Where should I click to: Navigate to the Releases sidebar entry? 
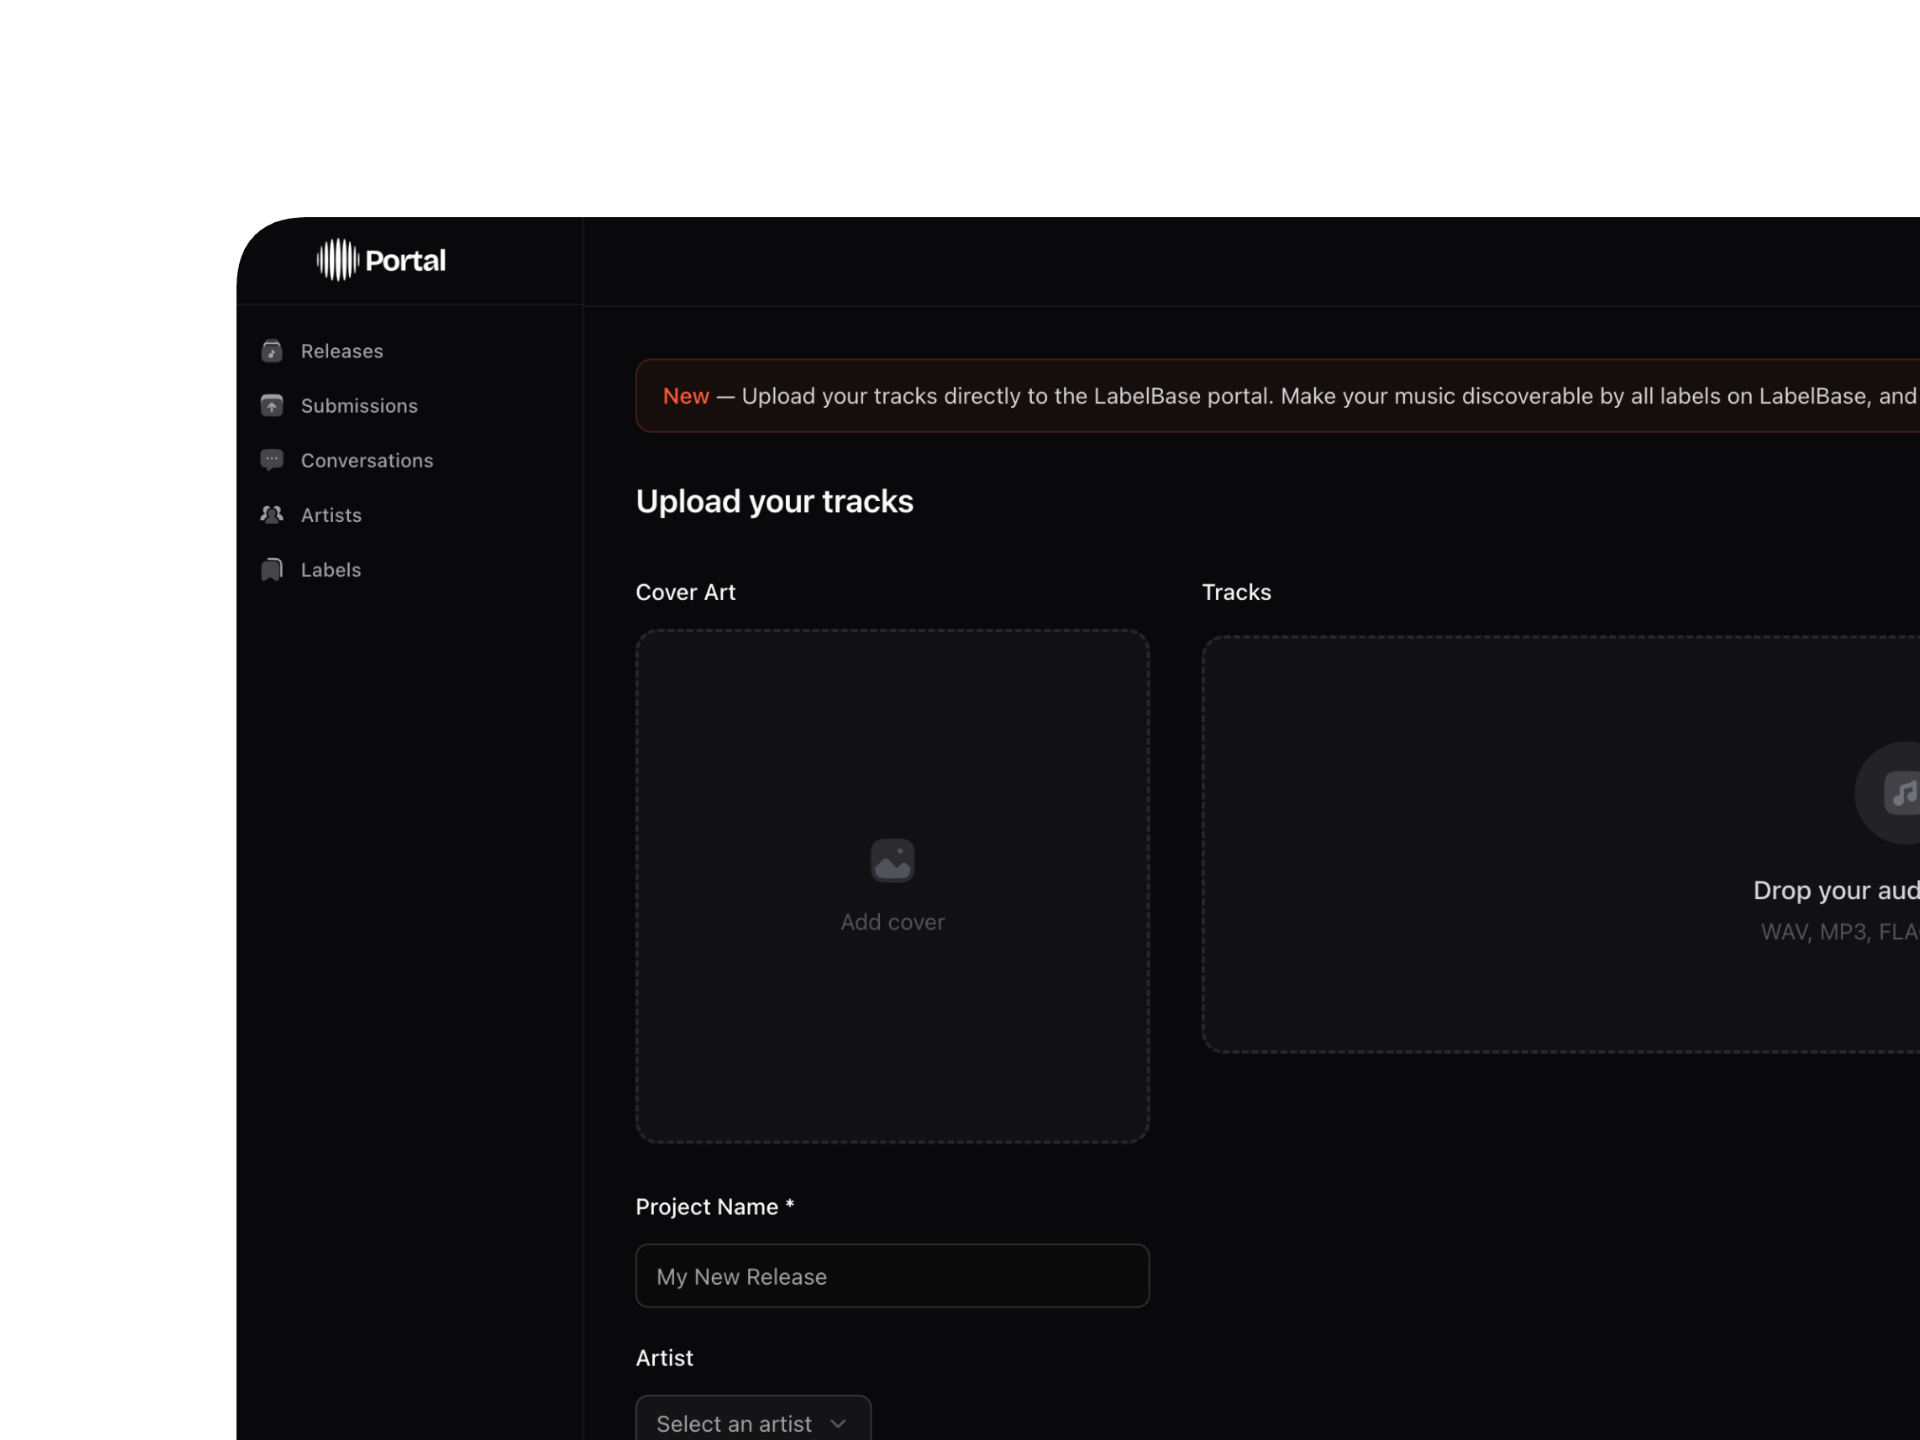[x=342, y=351]
